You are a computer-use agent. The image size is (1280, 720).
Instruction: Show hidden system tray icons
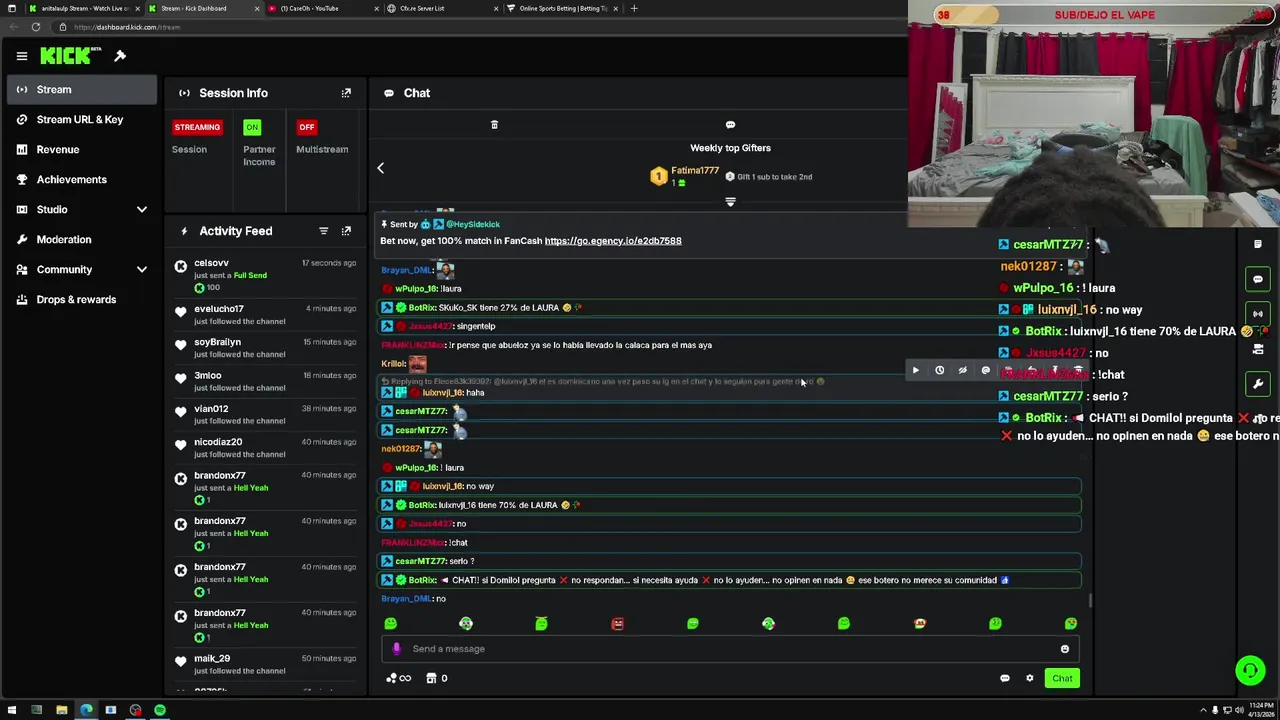click(x=1201, y=711)
